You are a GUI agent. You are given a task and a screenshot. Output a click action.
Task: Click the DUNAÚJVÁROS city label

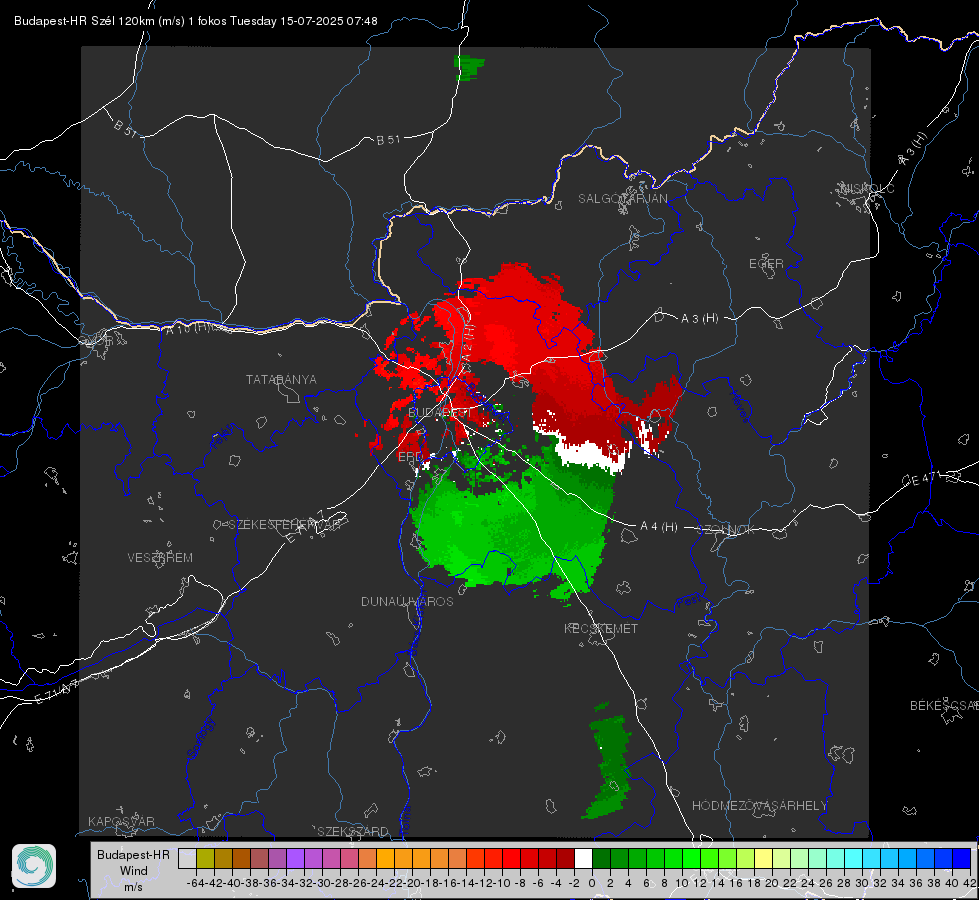407,601
